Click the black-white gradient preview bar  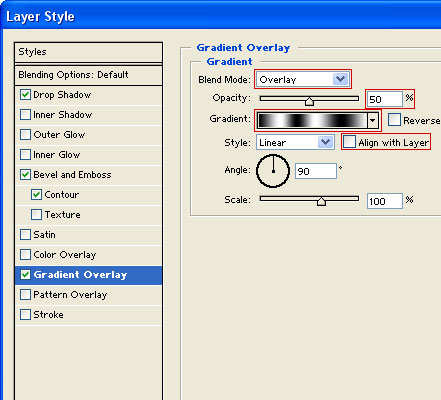click(x=312, y=120)
